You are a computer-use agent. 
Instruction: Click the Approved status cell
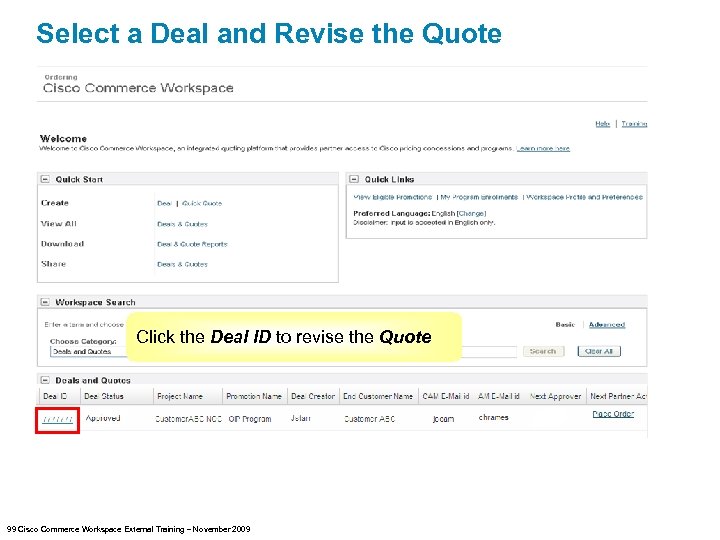coord(103,418)
